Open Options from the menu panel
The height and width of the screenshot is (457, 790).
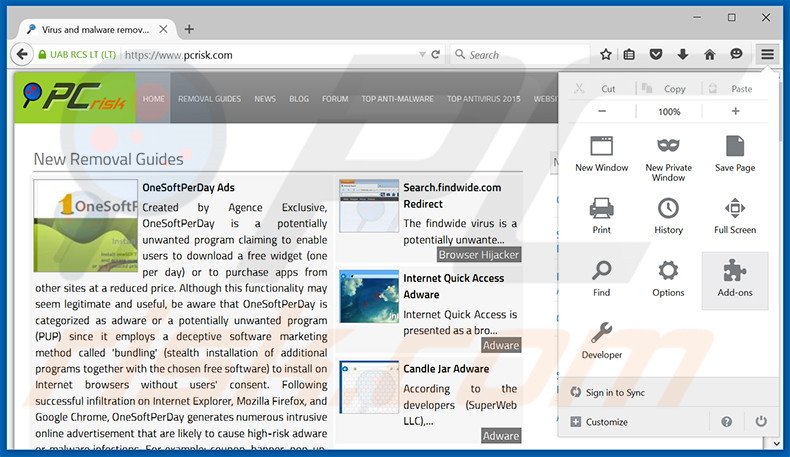point(669,278)
